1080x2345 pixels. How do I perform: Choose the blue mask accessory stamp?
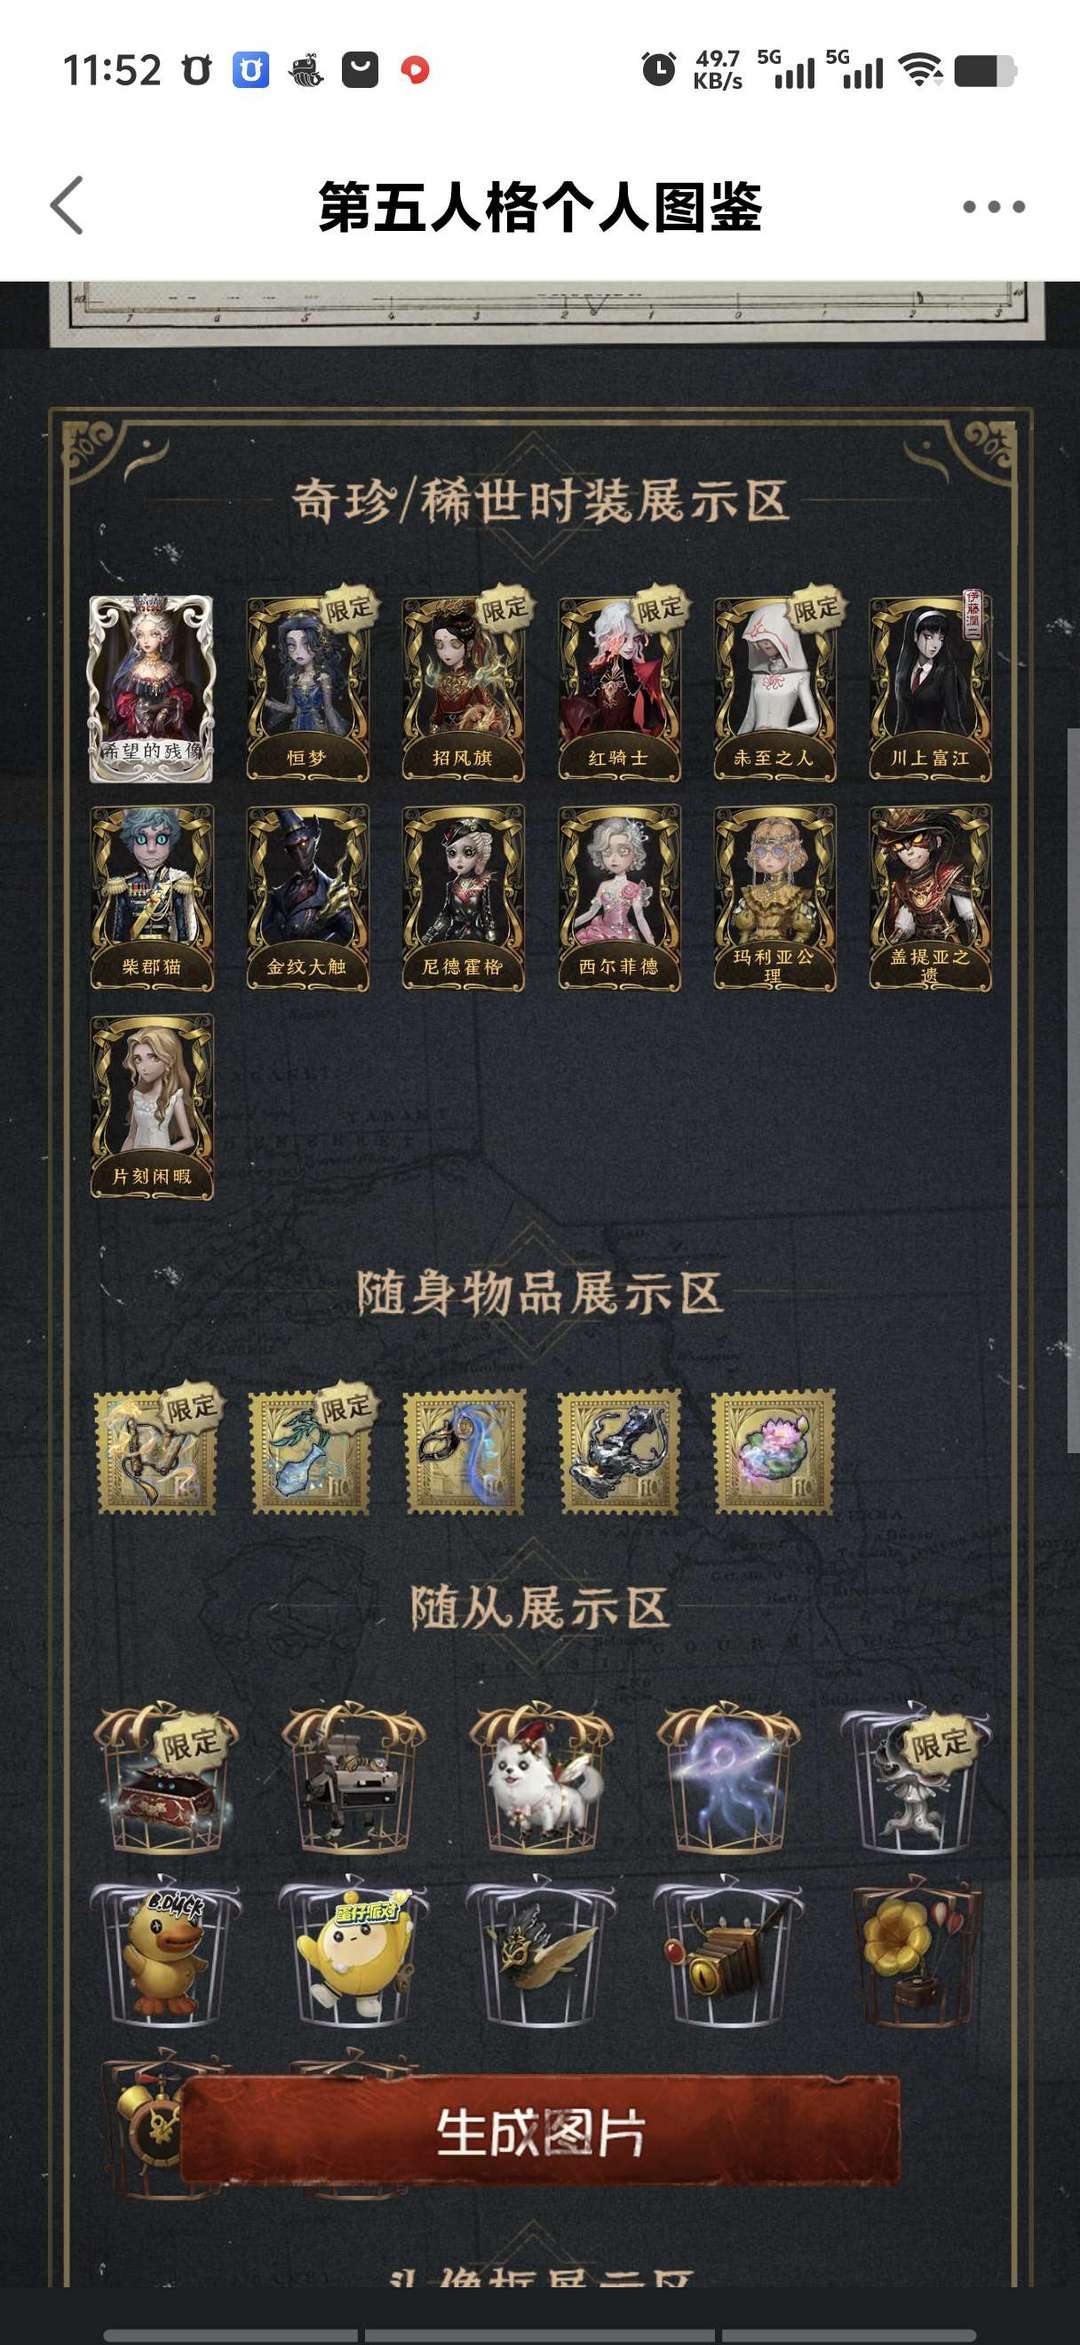point(464,1451)
